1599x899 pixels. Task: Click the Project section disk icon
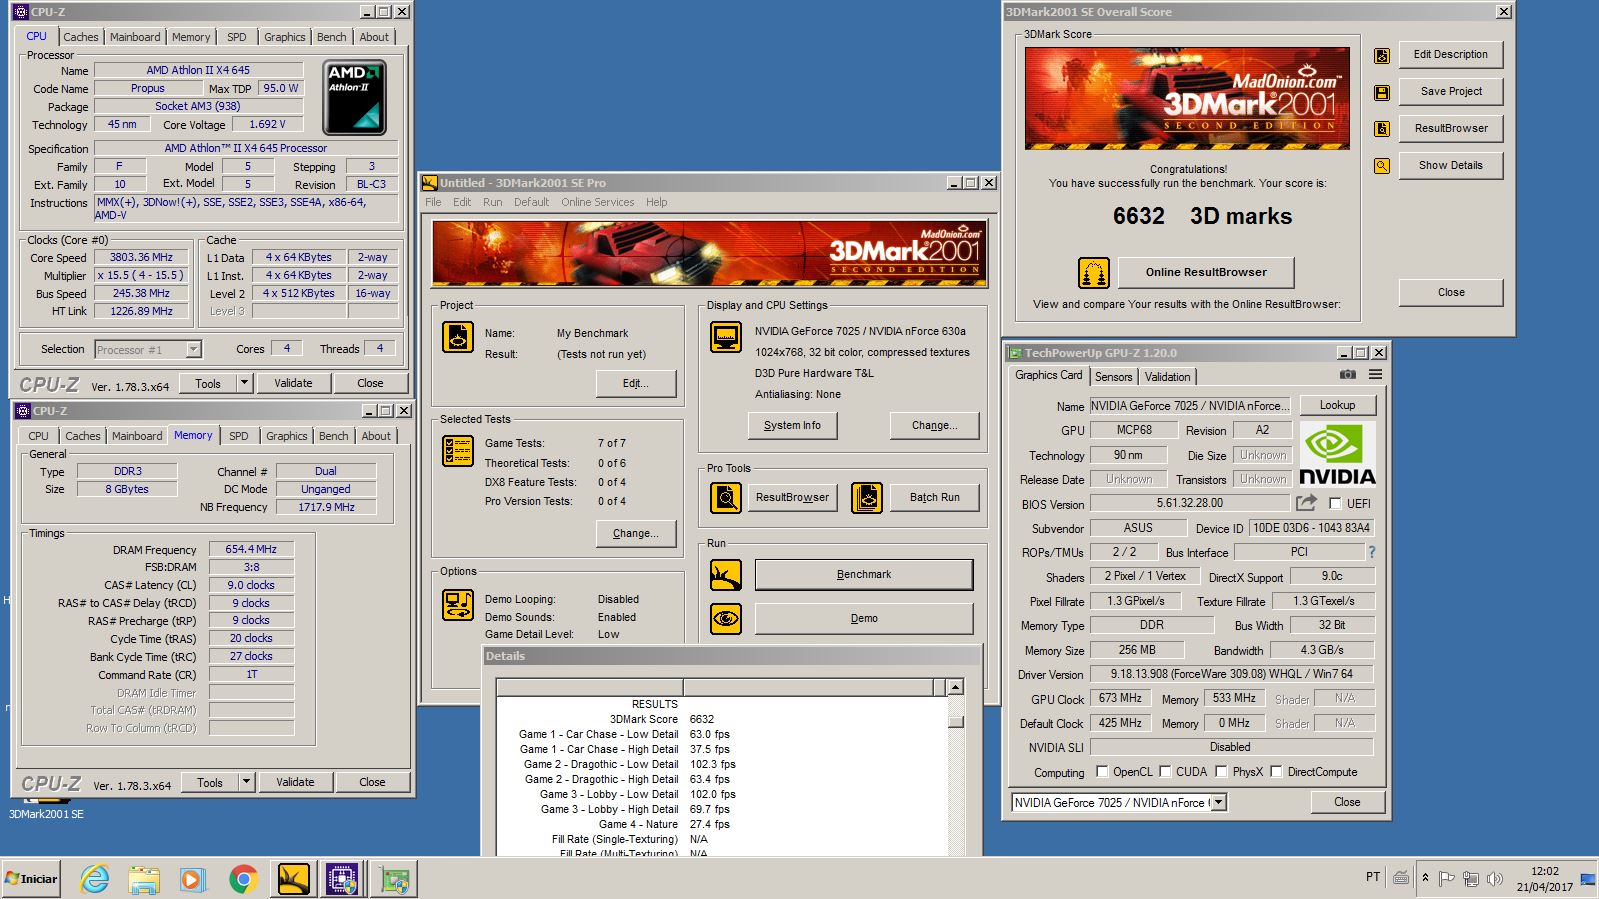pos(458,337)
